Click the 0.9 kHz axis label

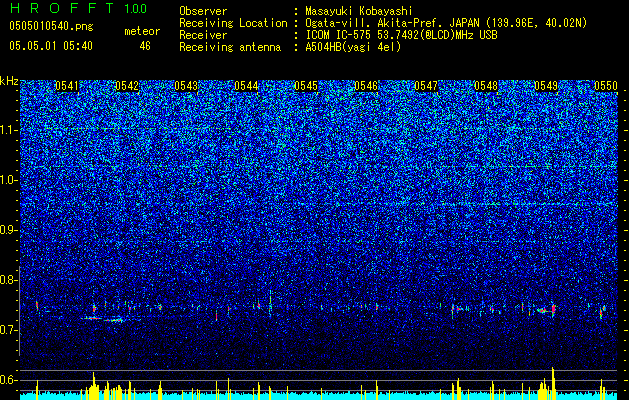(8, 230)
